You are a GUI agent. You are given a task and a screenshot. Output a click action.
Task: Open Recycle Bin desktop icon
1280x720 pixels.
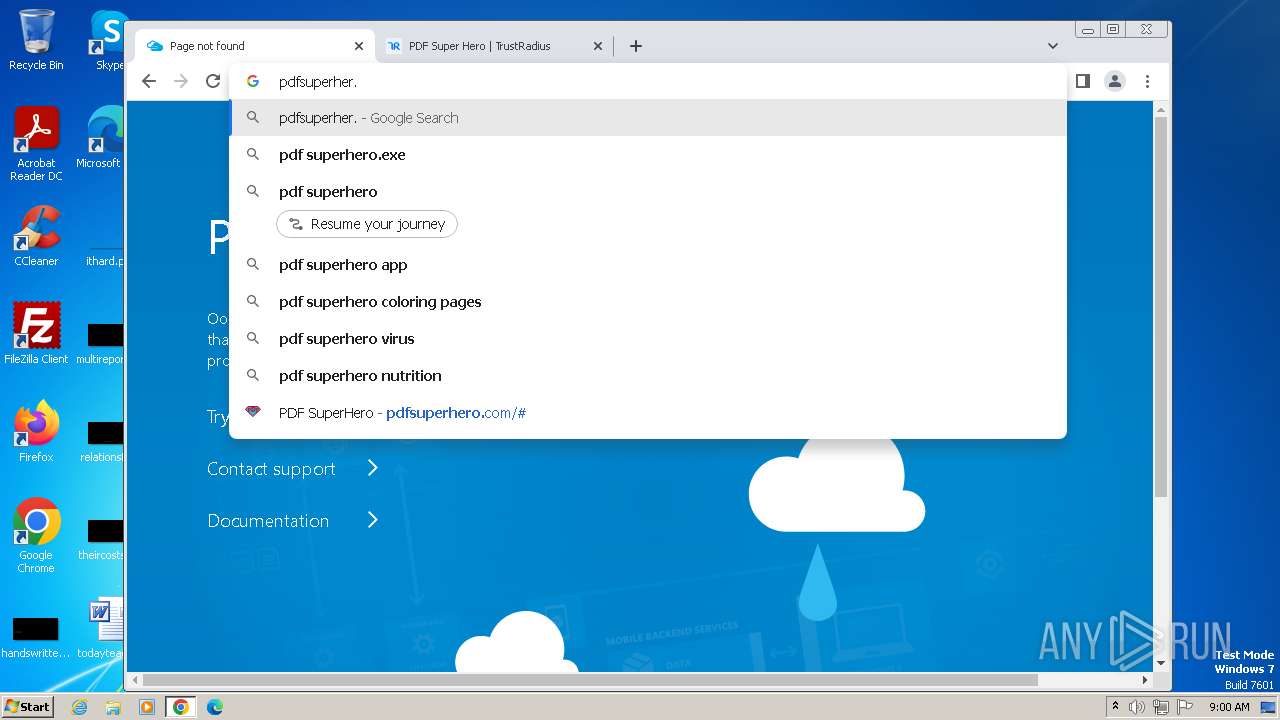(x=36, y=40)
